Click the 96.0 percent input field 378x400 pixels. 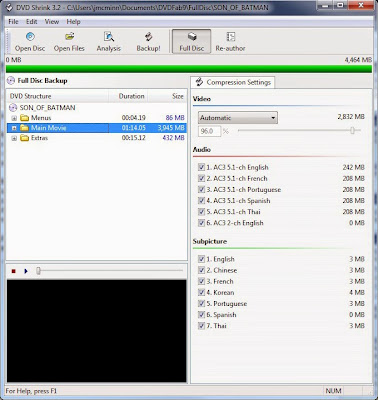[210, 131]
